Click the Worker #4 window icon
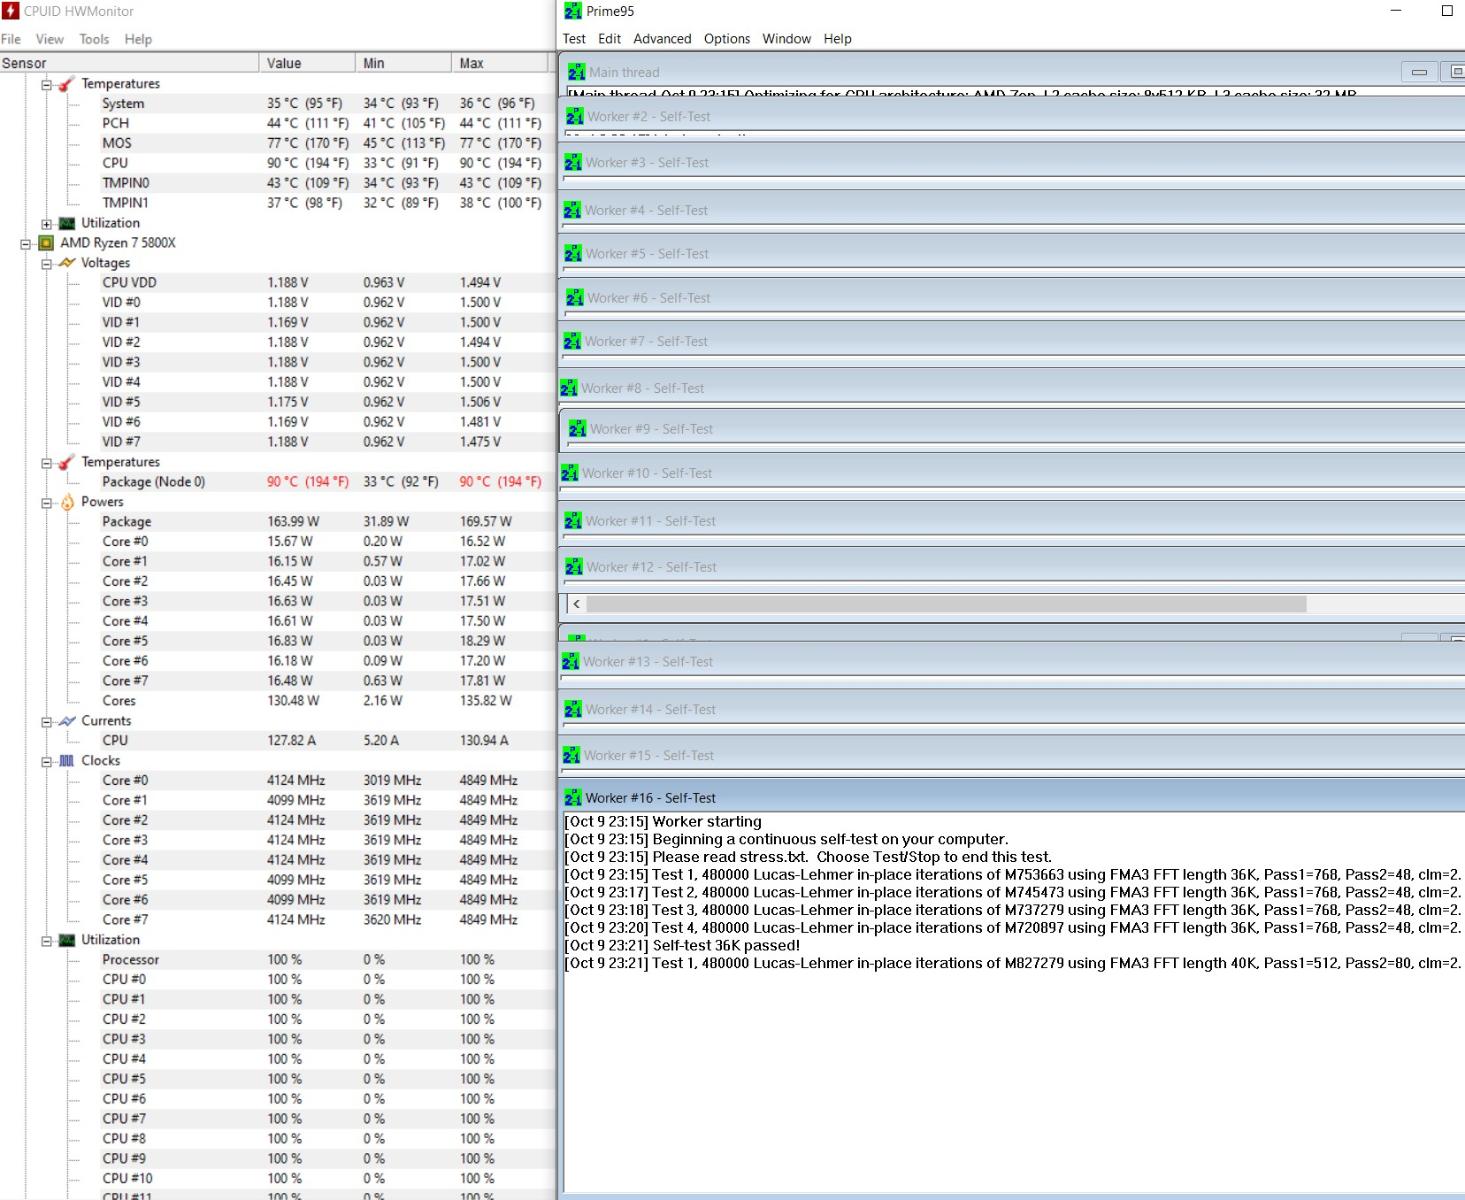1465x1200 pixels. point(572,210)
